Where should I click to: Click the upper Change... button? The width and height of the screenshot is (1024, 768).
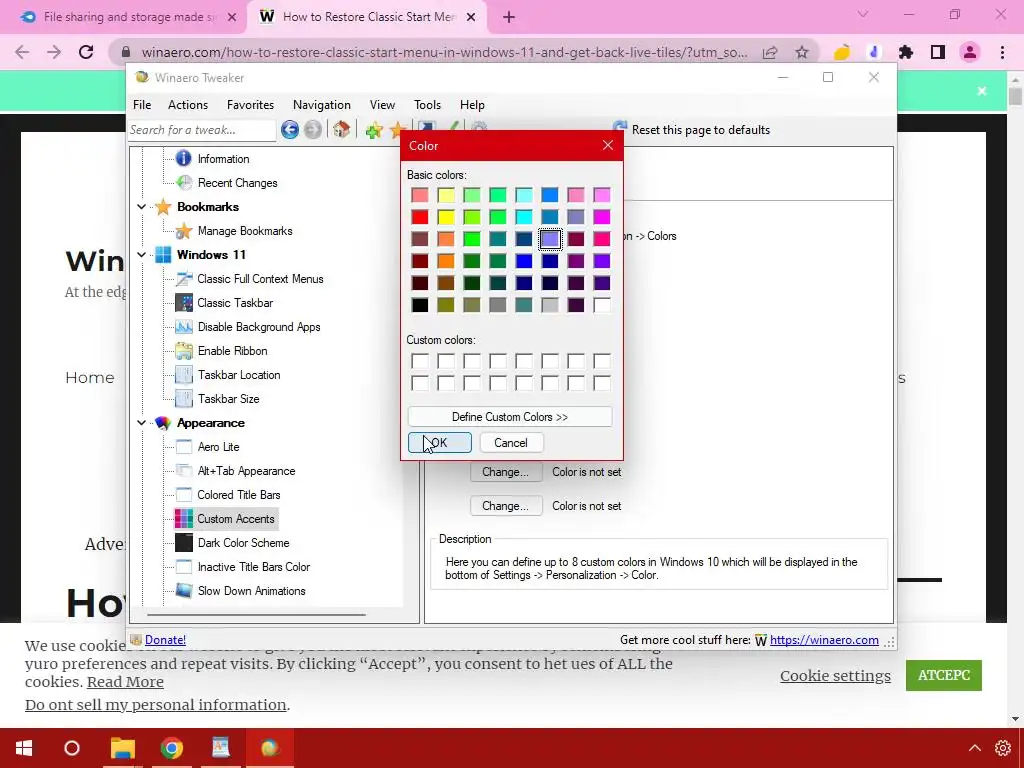pos(505,472)
